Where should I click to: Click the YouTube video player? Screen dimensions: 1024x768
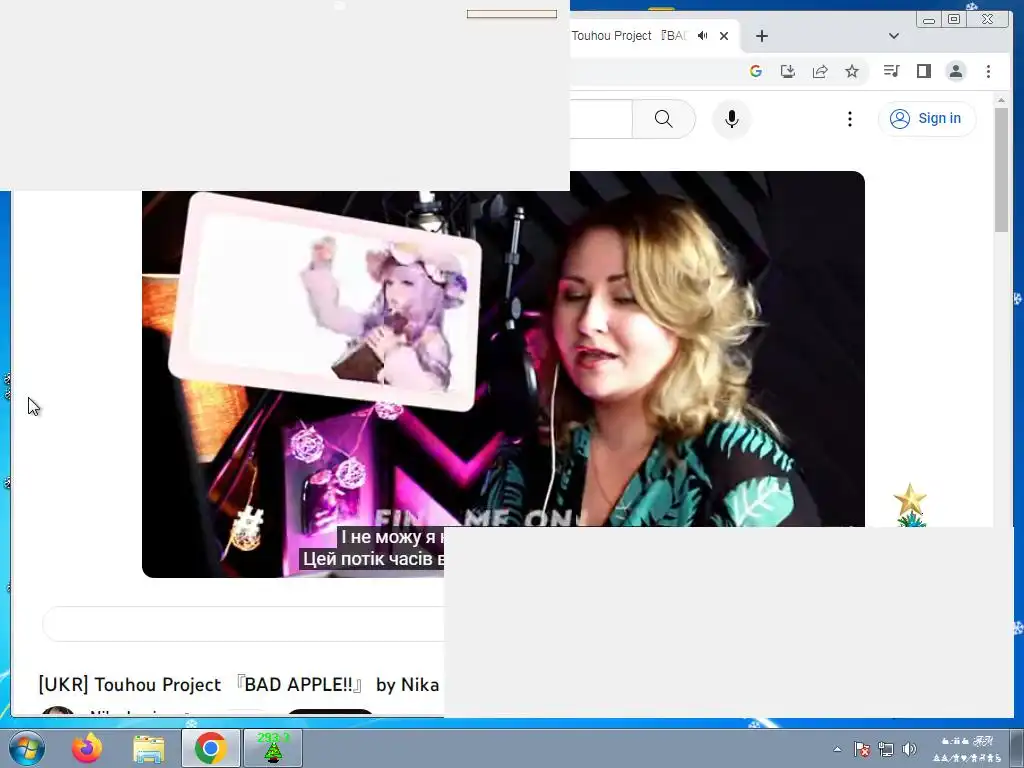[503, 374]
